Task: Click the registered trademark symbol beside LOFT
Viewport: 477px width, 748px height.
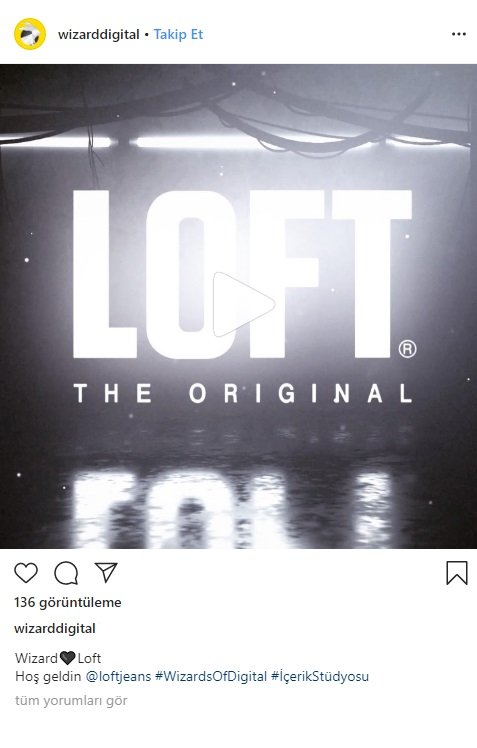Action: [407, 349]
